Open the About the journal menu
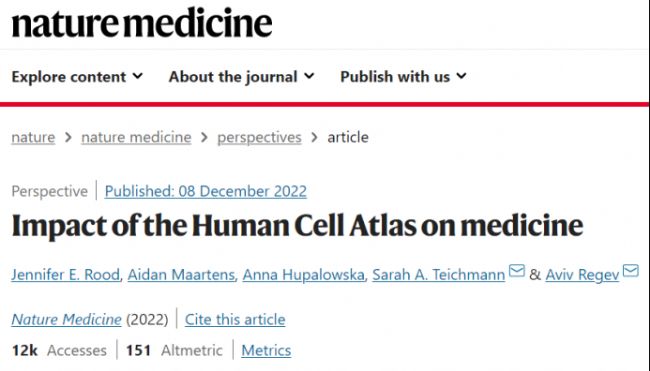This screenshot has height=371, width=650. pyautogui.click(x=241, y=77)
